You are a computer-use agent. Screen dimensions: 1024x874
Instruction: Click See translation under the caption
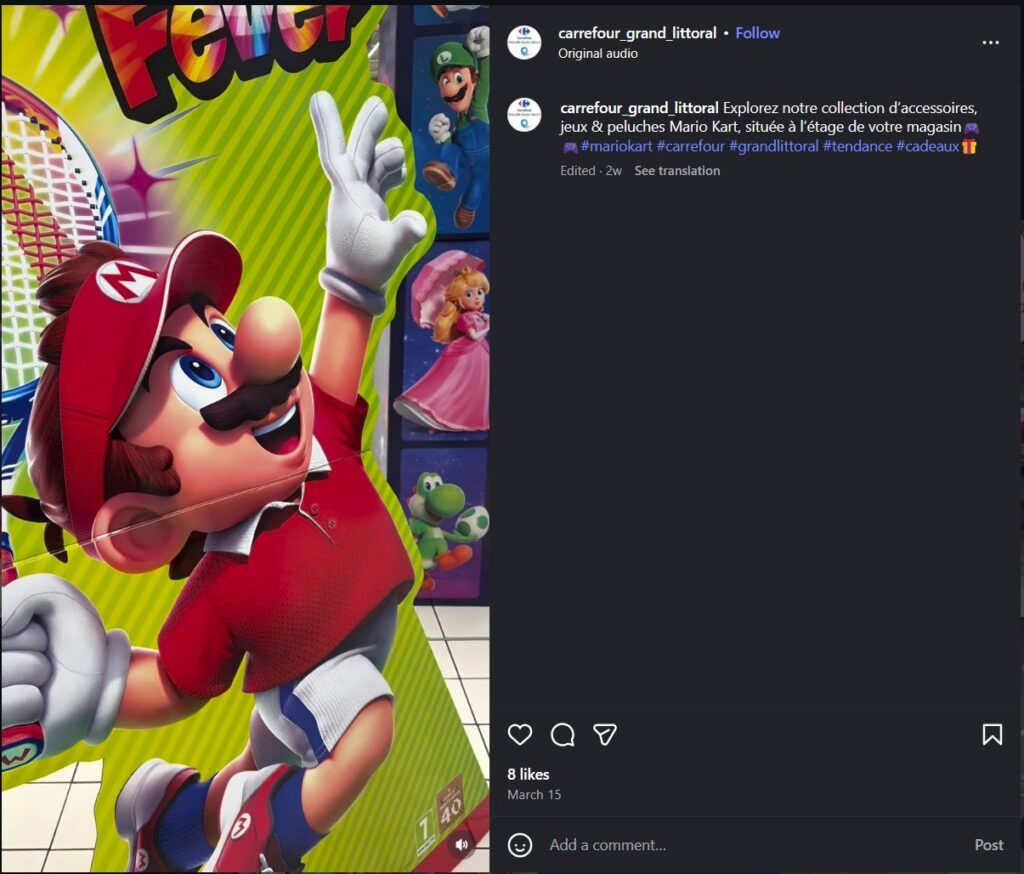coord(677,171)
